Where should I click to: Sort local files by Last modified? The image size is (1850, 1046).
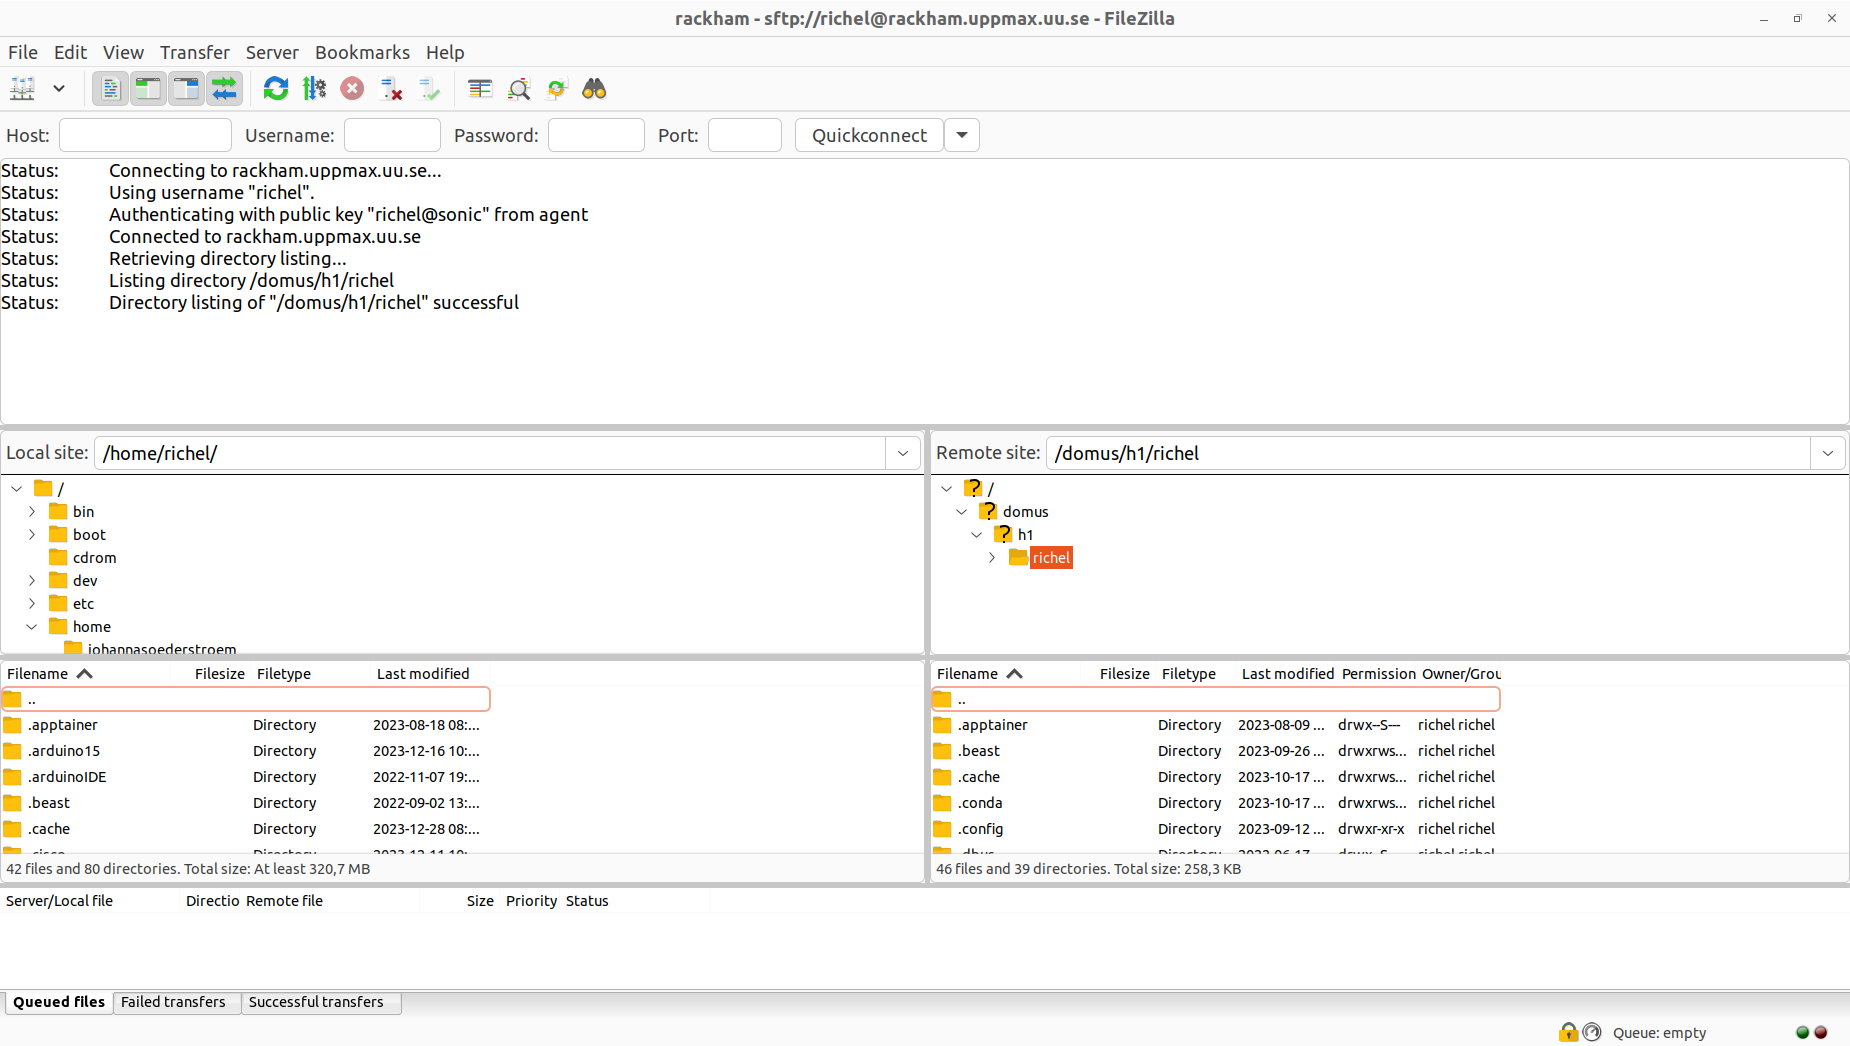pos(423,674)
